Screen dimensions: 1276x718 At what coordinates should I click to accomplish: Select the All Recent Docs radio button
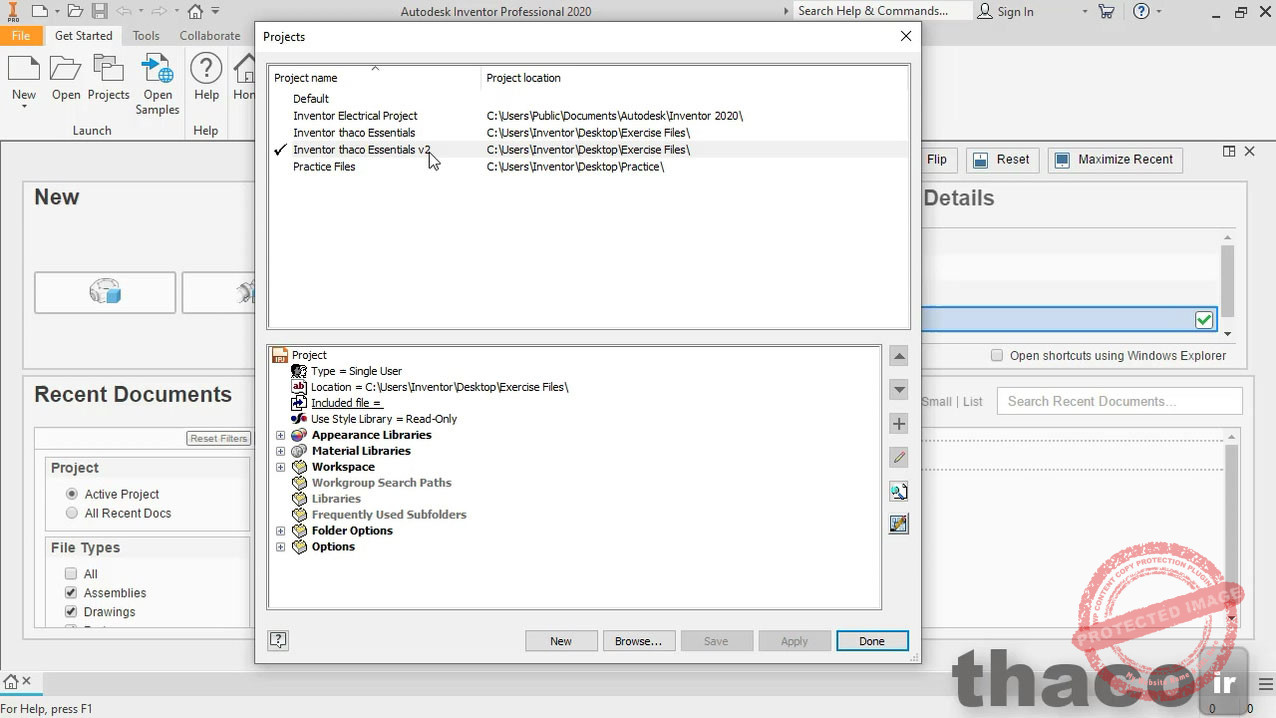pos(72,513)
